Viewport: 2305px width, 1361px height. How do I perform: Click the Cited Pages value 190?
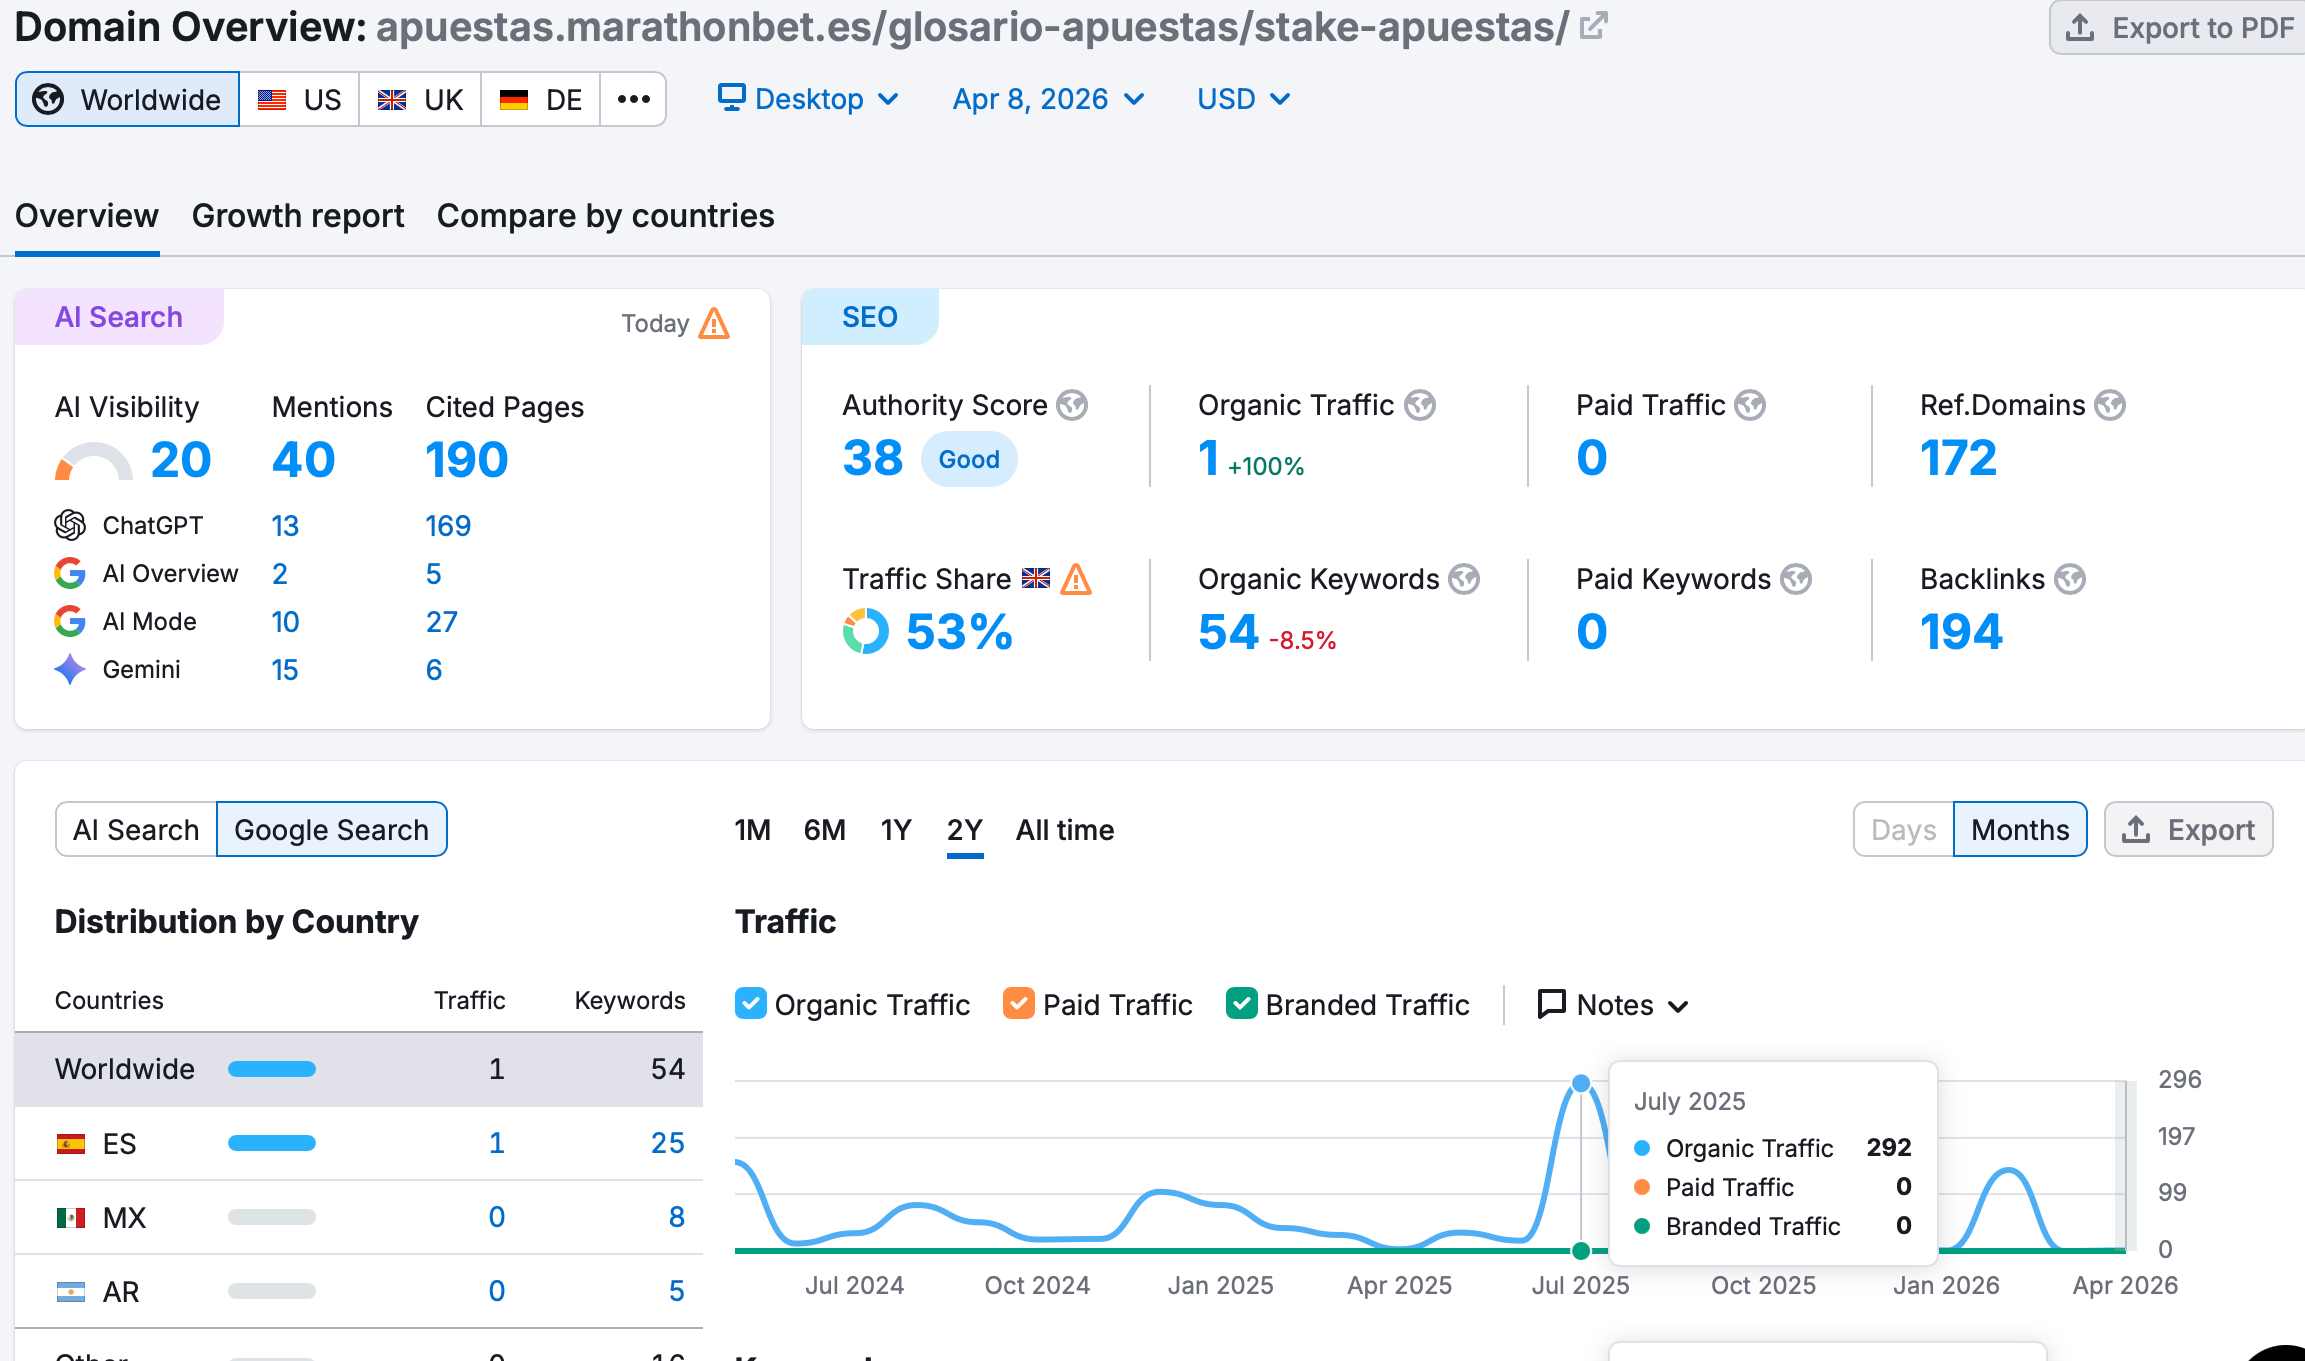click(467, 460)
